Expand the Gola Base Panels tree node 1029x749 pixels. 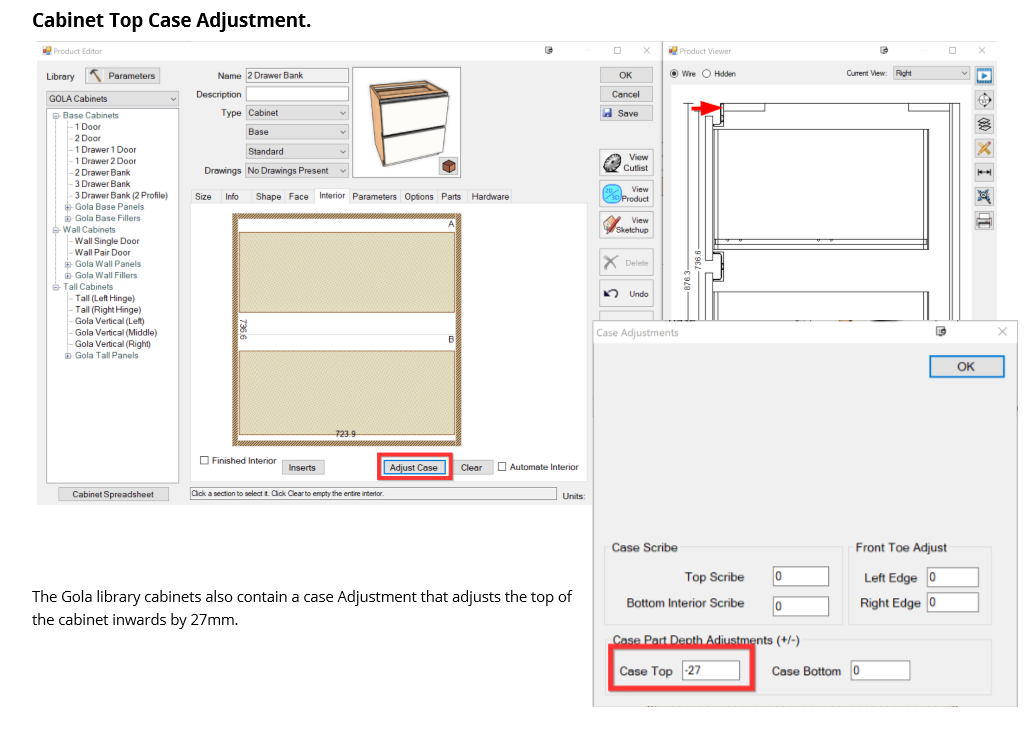click(x=68, y=207)
